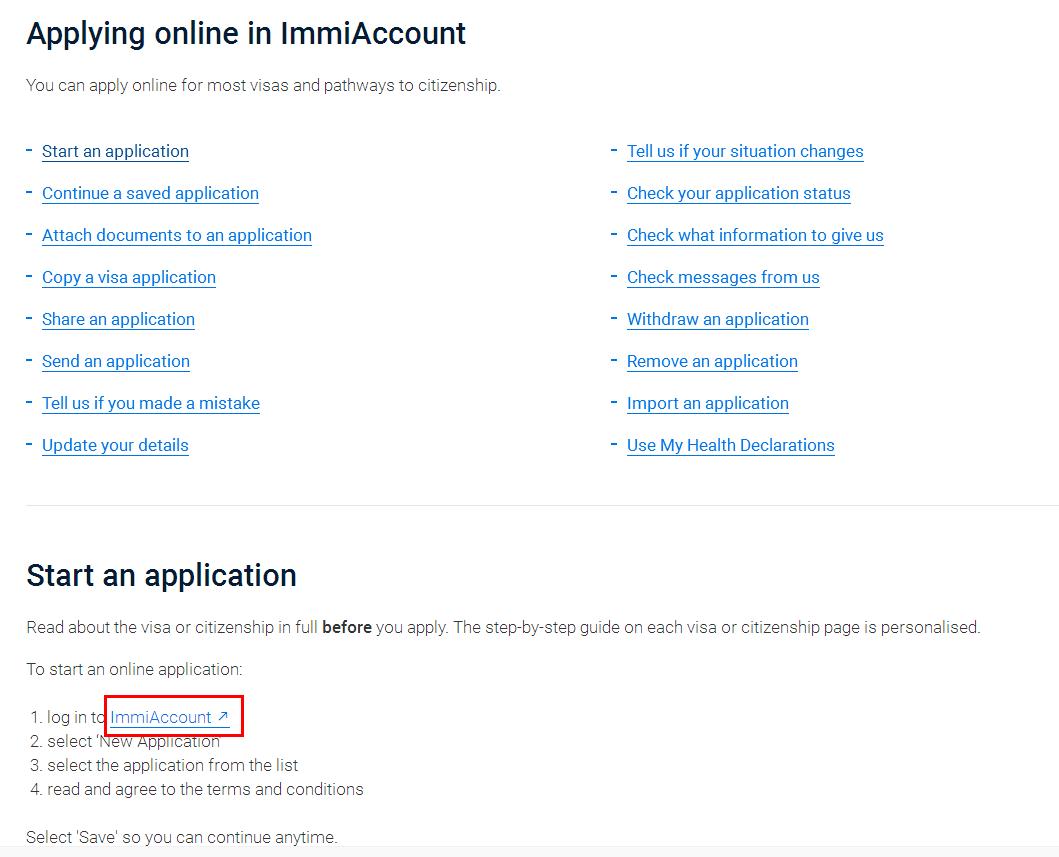Open Share an application link
The width and height of the screenshot is (1059, 857).
tap(118, 319)
